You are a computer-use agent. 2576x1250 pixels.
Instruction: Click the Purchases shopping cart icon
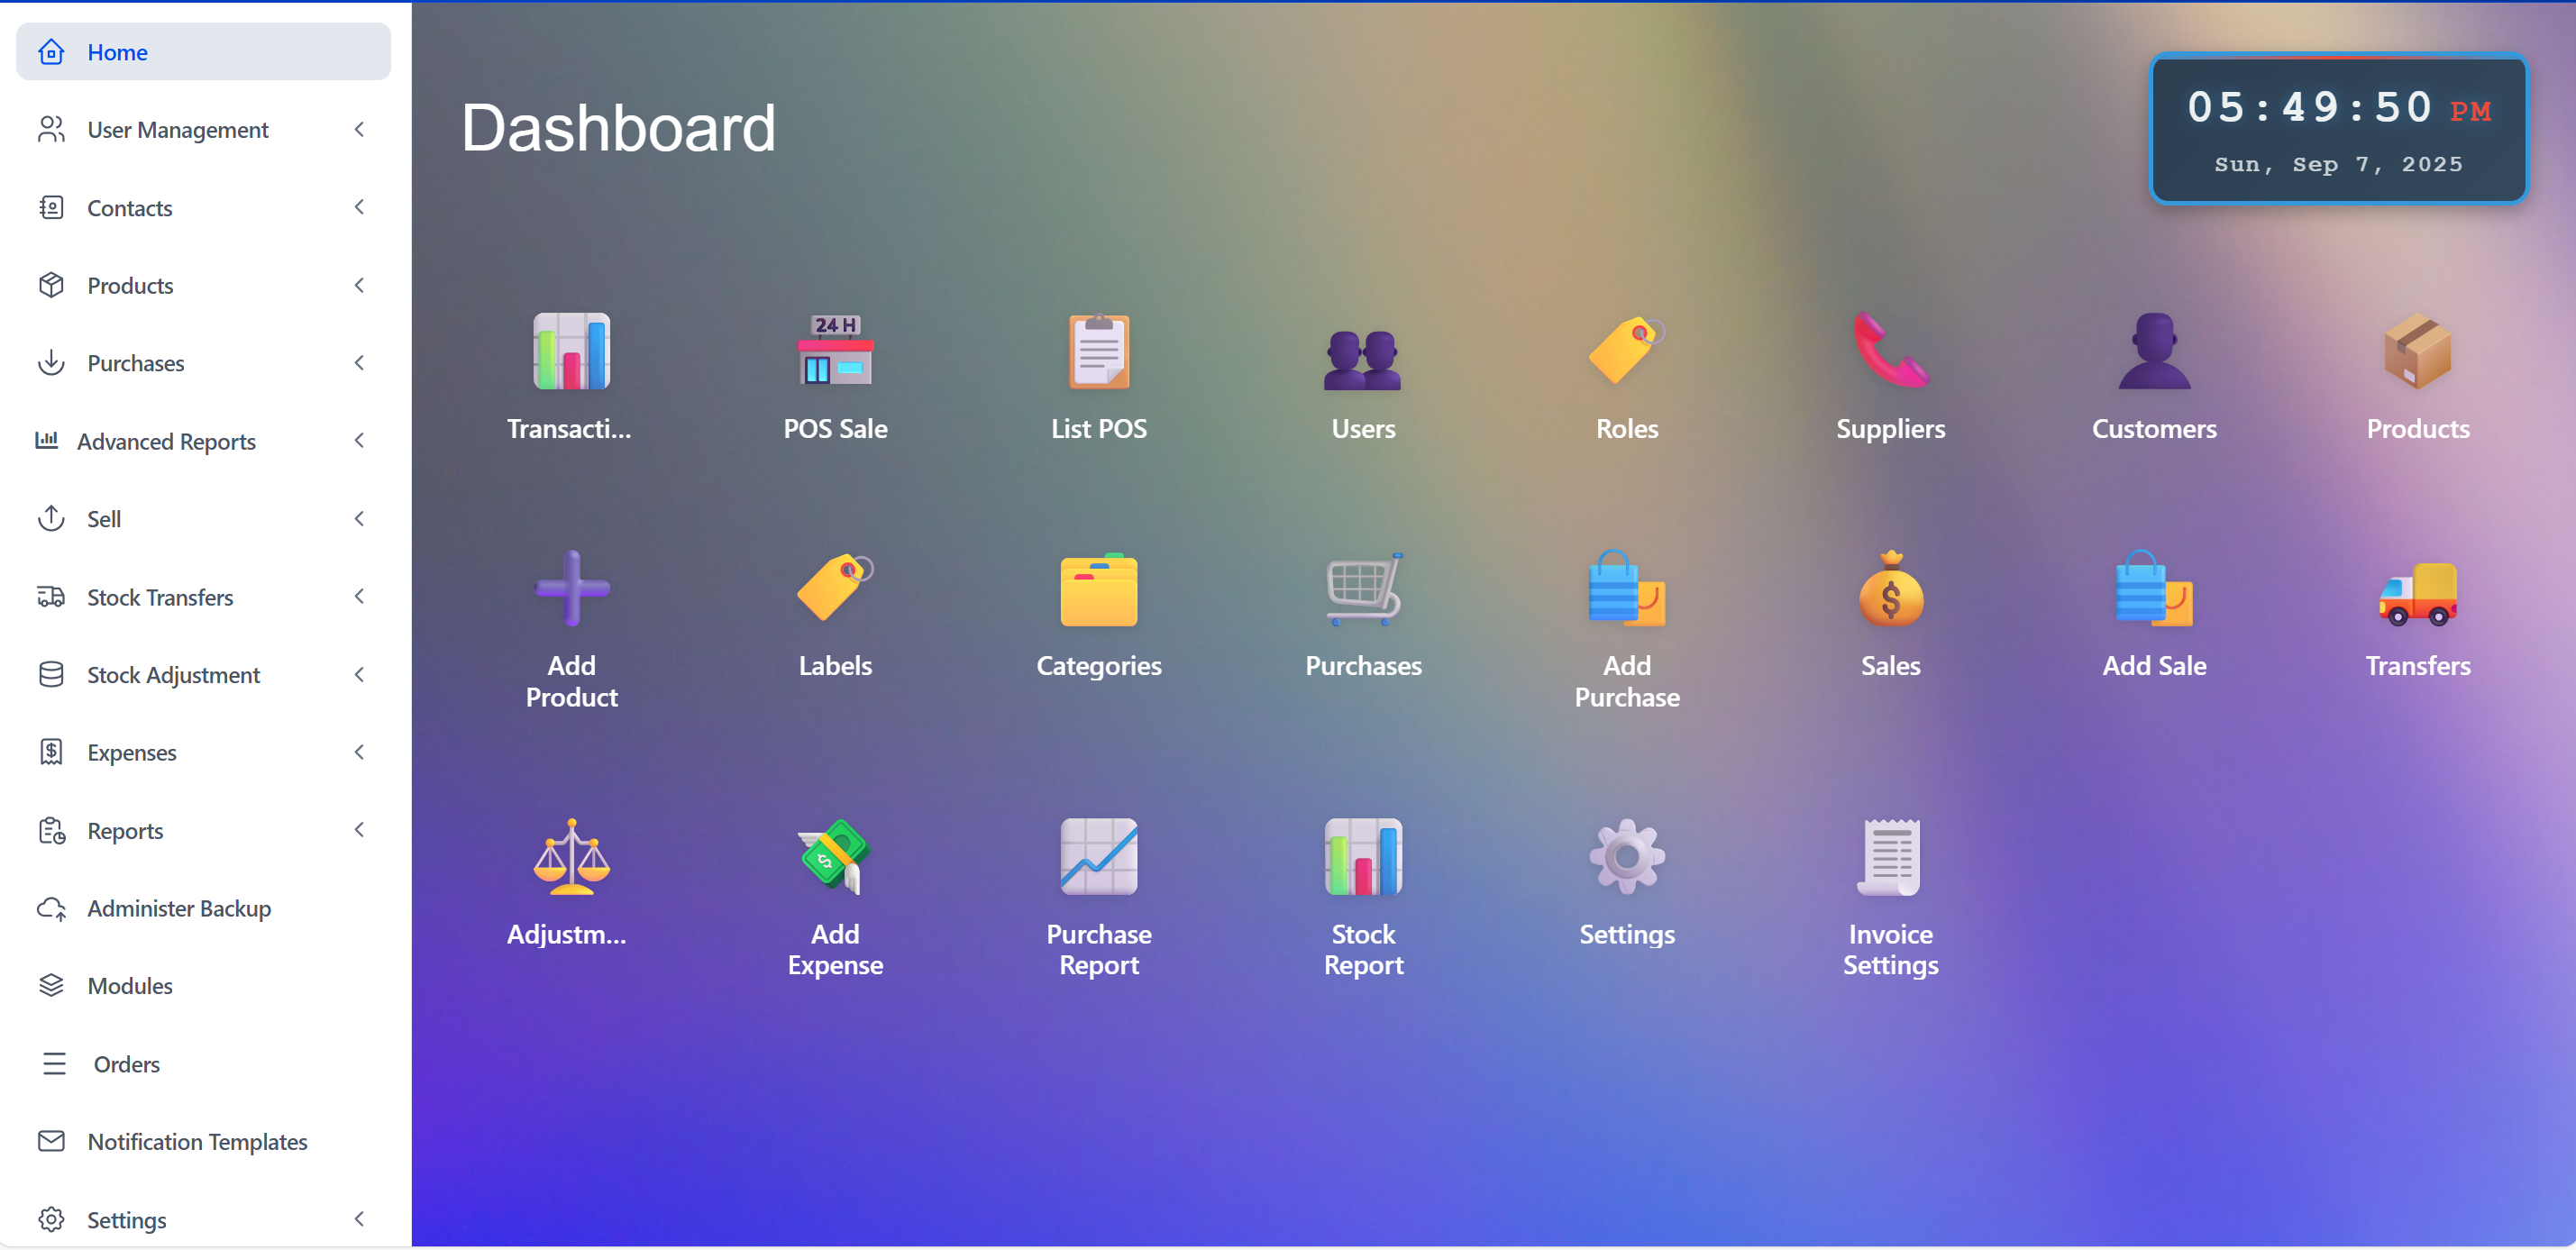1363,591
